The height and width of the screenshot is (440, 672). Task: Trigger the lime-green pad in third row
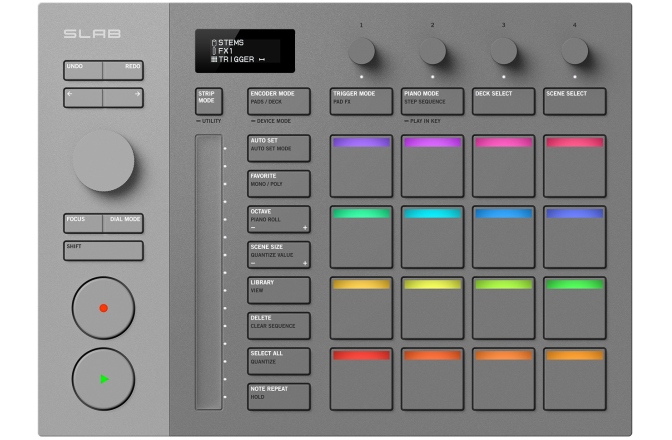click(504, 308)
